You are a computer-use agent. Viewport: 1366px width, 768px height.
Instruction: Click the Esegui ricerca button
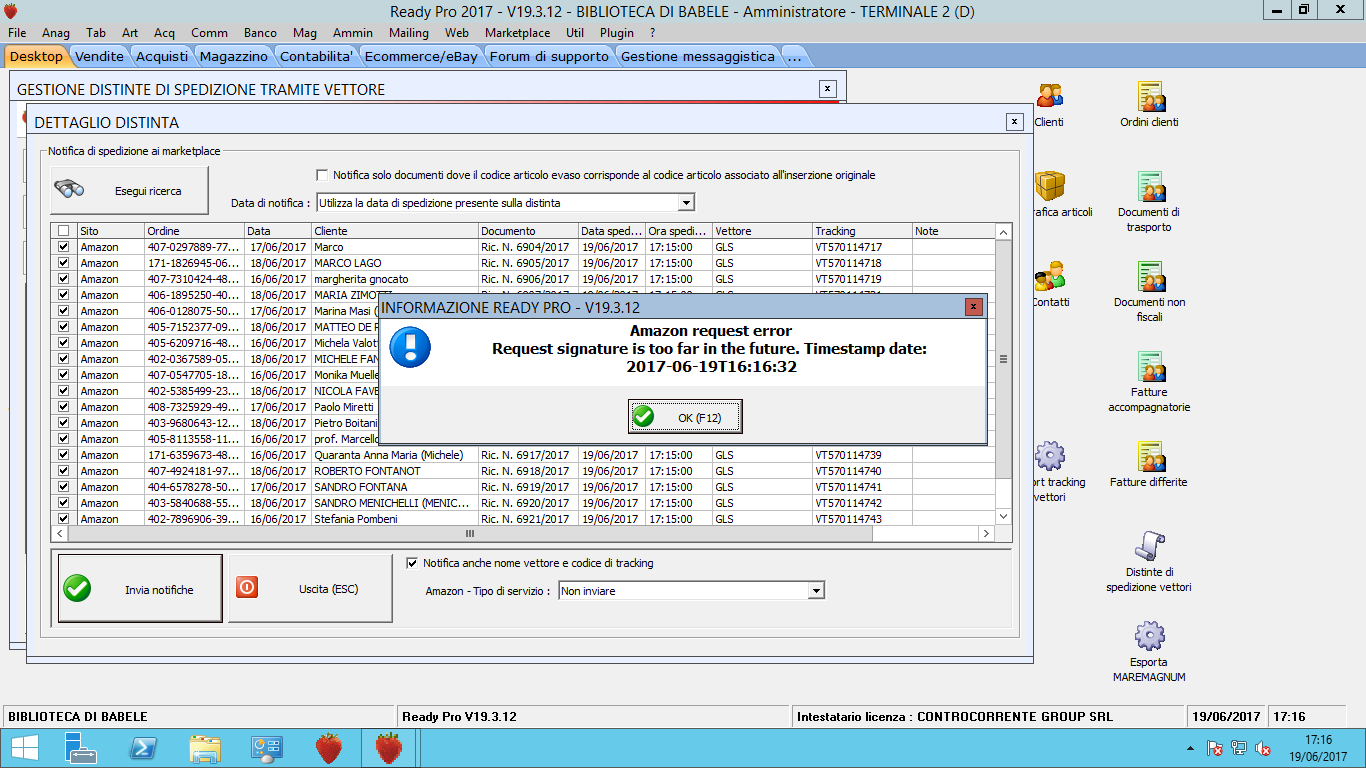(130, 190)
